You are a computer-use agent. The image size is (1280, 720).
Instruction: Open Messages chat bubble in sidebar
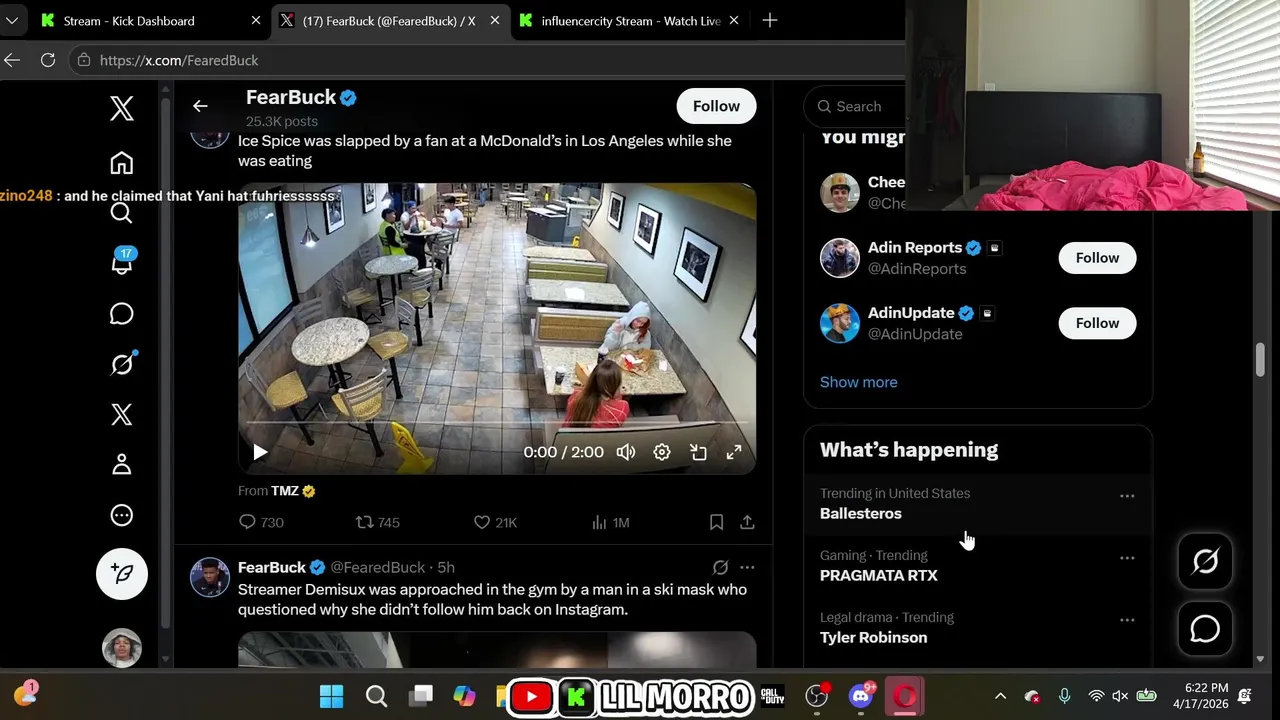[122, 314]
